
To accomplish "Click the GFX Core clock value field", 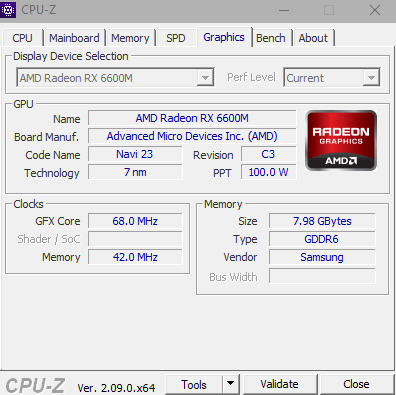I will click(x=135, y=221).
